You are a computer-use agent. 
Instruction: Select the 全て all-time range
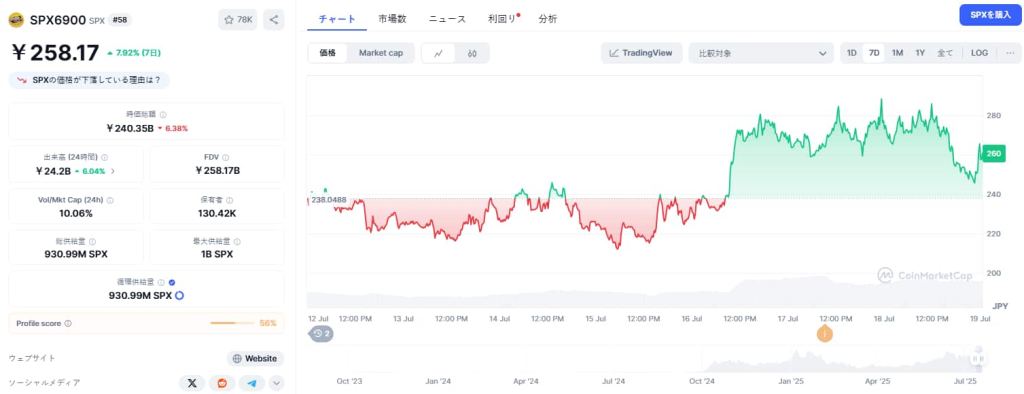(945, 53)
